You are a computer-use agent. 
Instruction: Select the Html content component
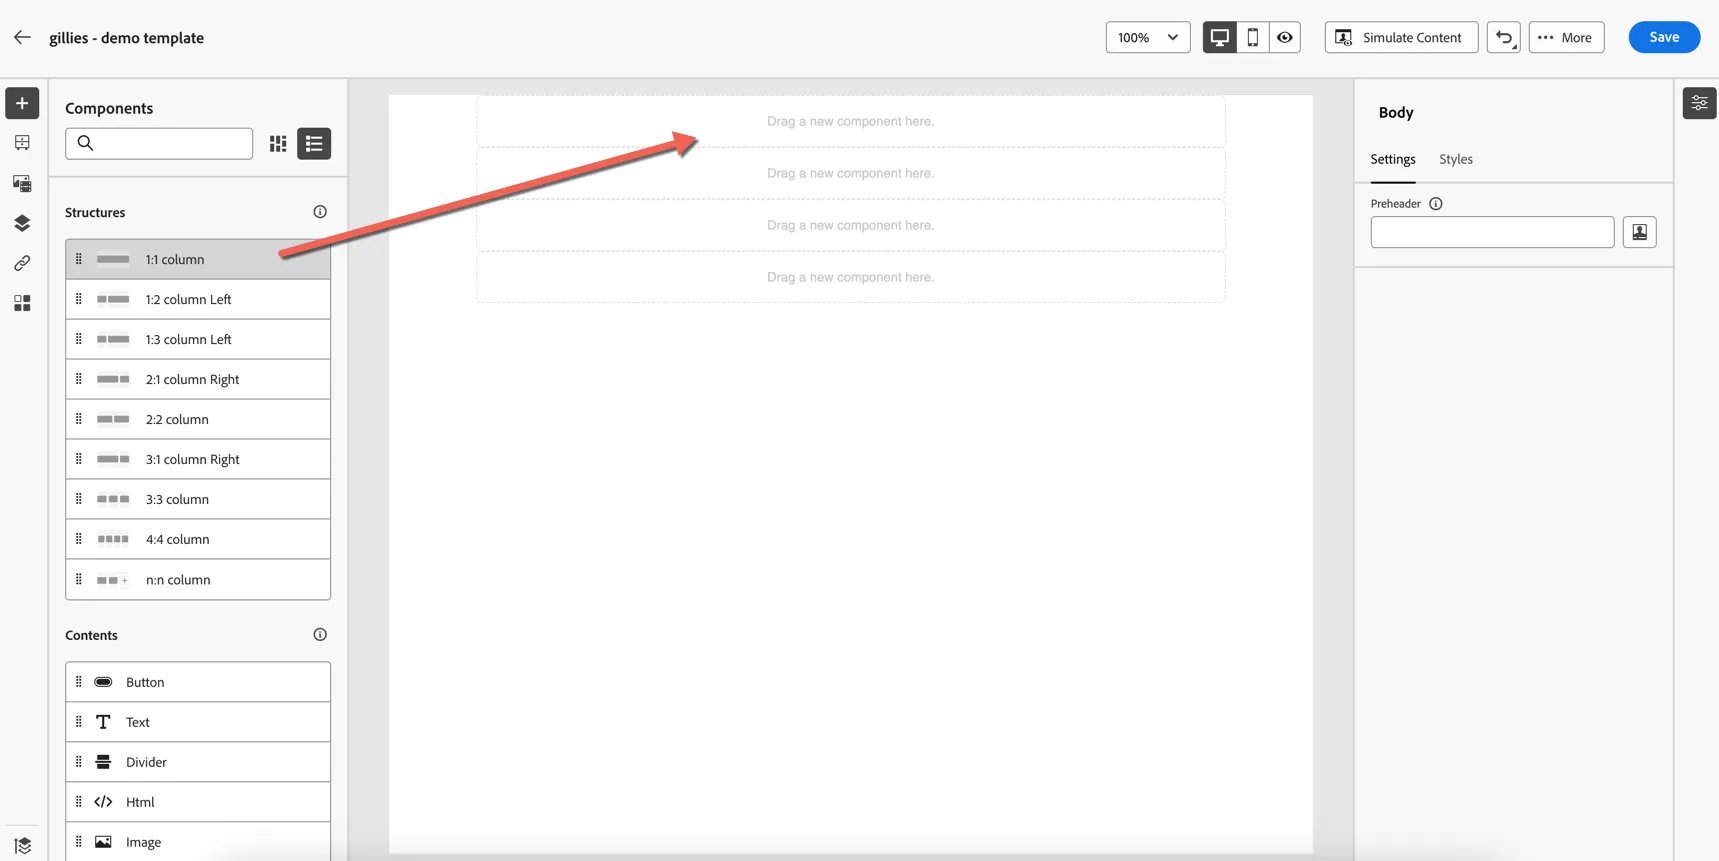(x=198, y=802)
